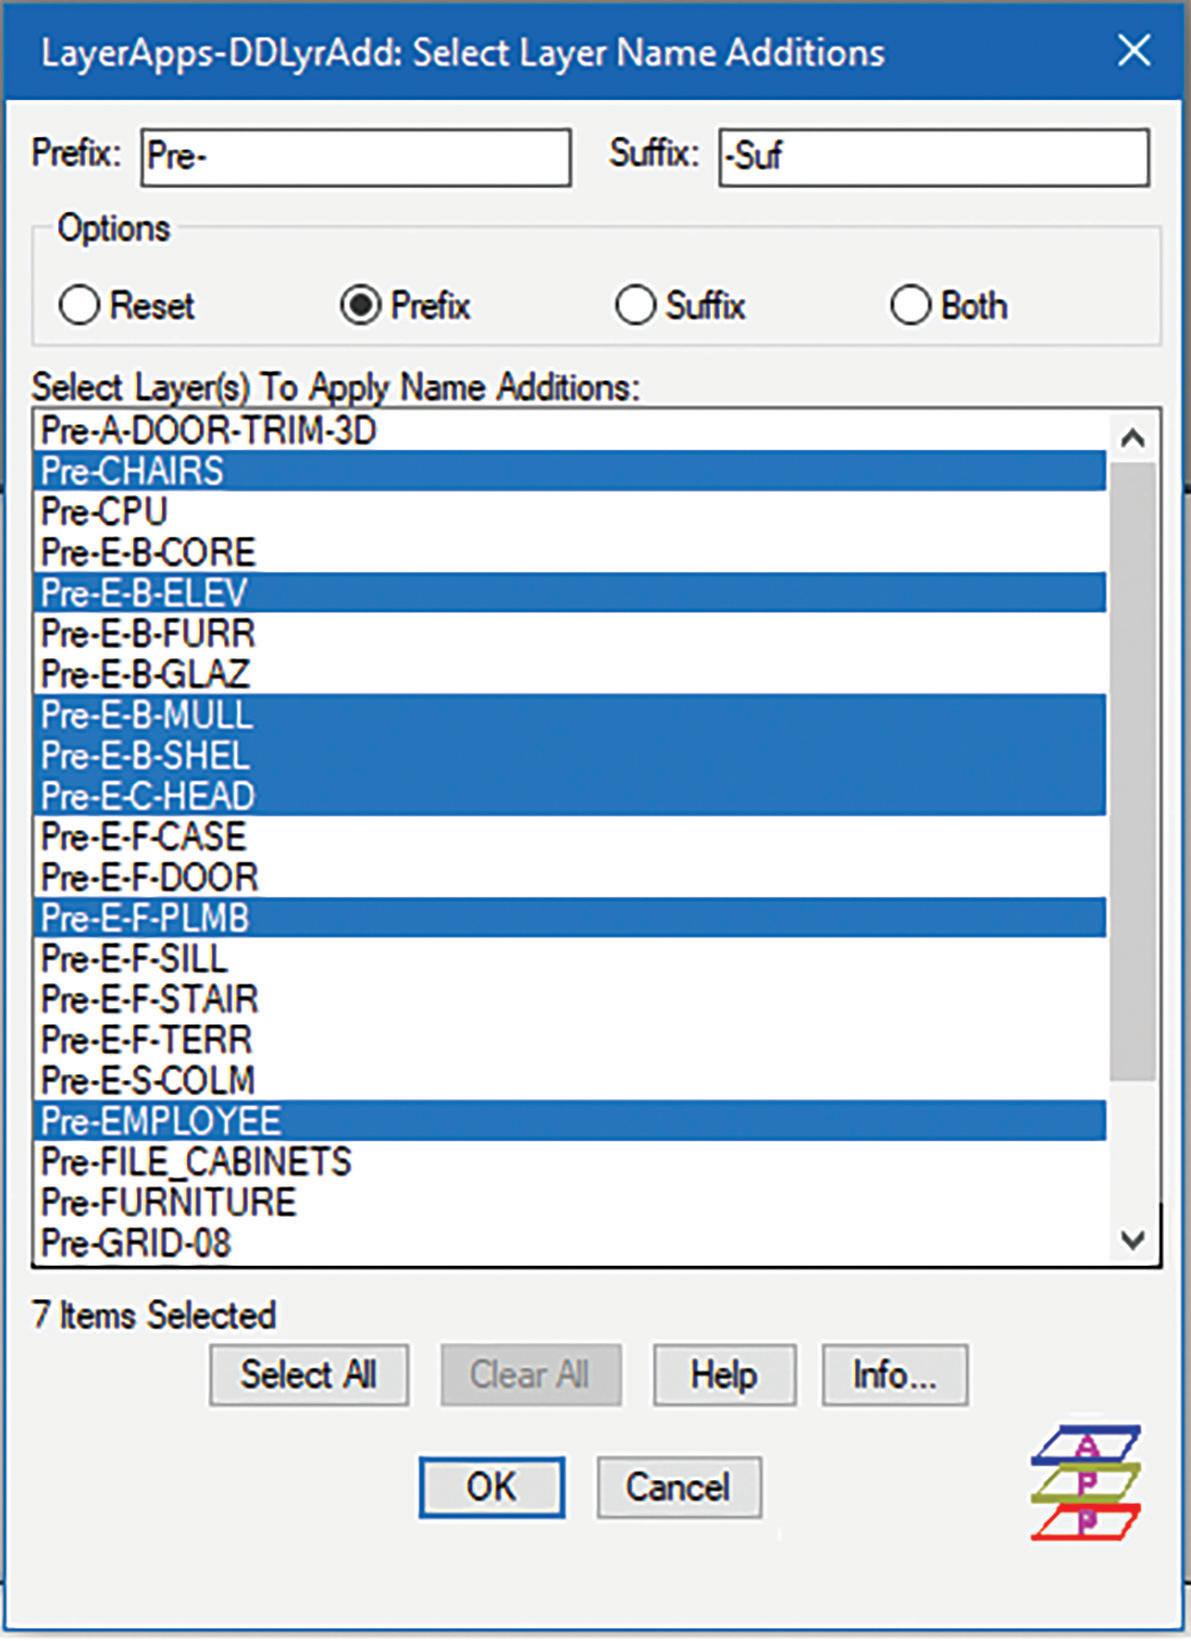The height and width of the screenshot is (1641, 1191).
Task: Select the Pre-E-B-FURR layer
Action: pos(570,633)
